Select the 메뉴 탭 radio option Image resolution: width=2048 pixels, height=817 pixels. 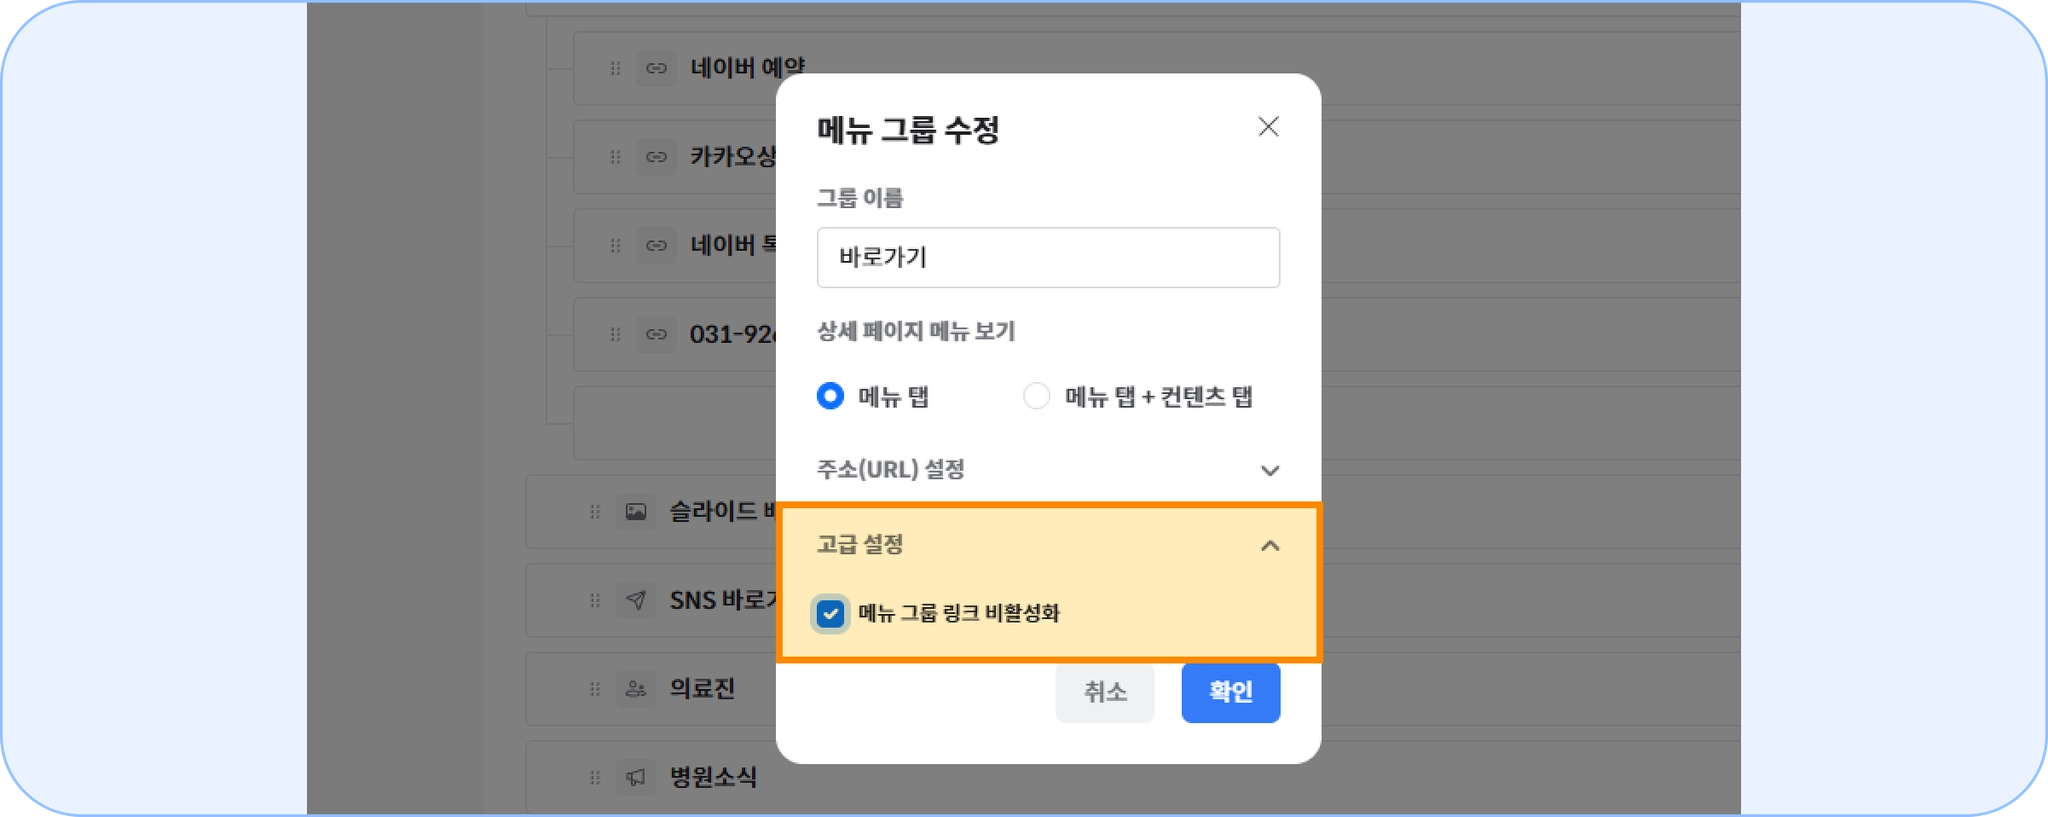830,396
